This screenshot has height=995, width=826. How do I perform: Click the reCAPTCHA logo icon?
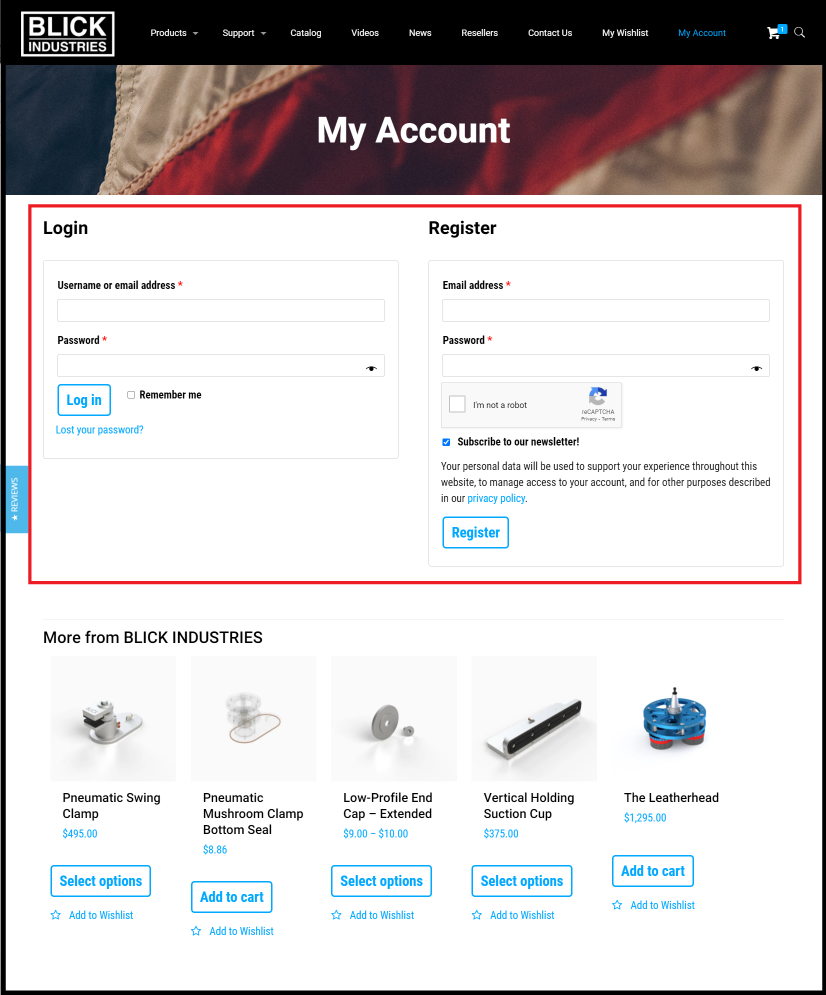coord(598,397)
